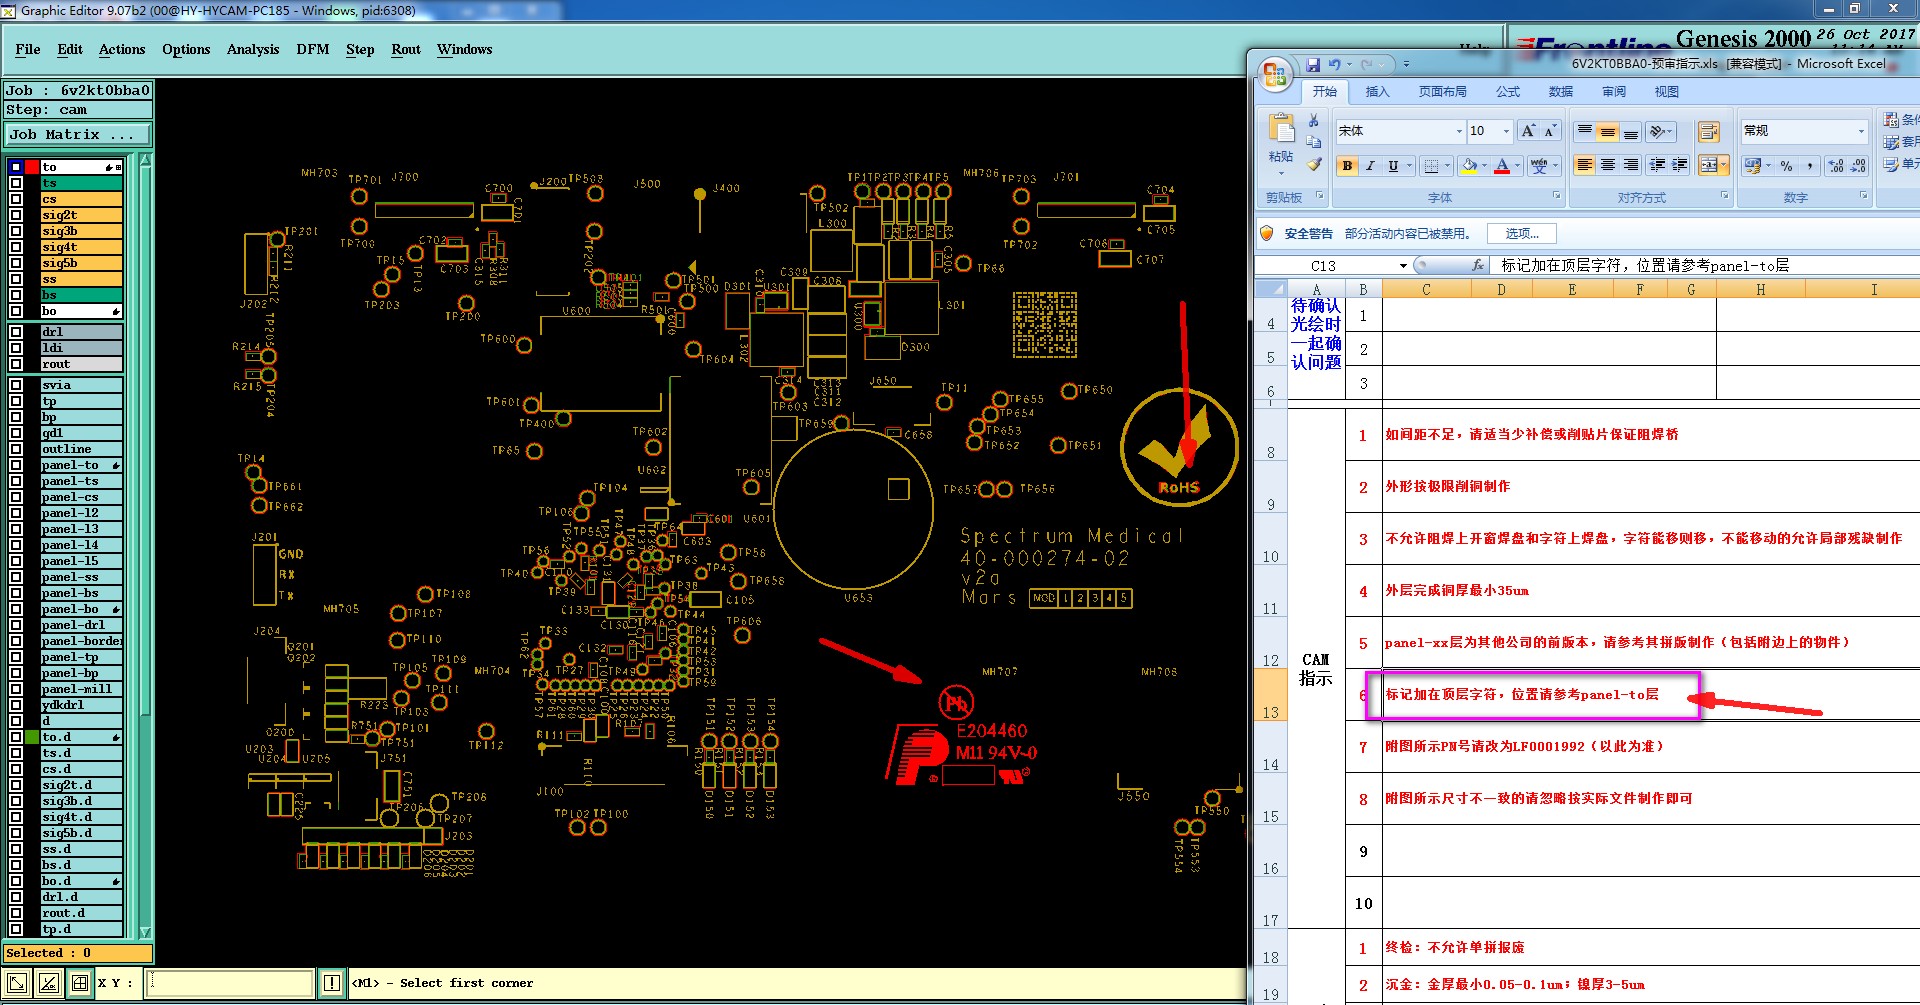The width and height of the screenshot is (1920, 1005).
Task: Apply middle vertical alignment
Action: [x=1608, y=131]
